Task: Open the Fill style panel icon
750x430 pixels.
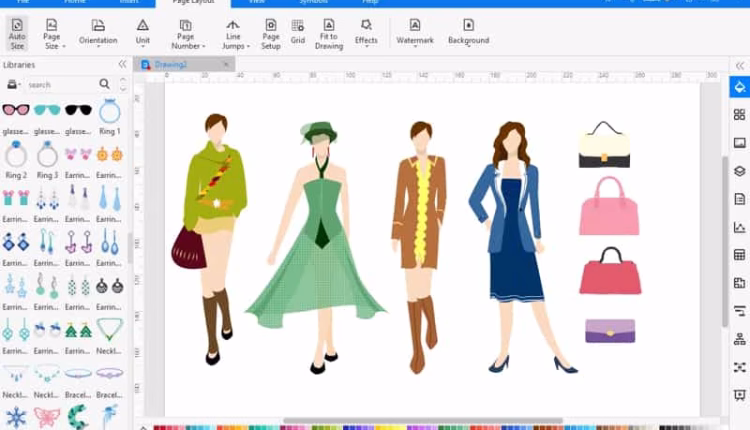Action: click(739, 87)
